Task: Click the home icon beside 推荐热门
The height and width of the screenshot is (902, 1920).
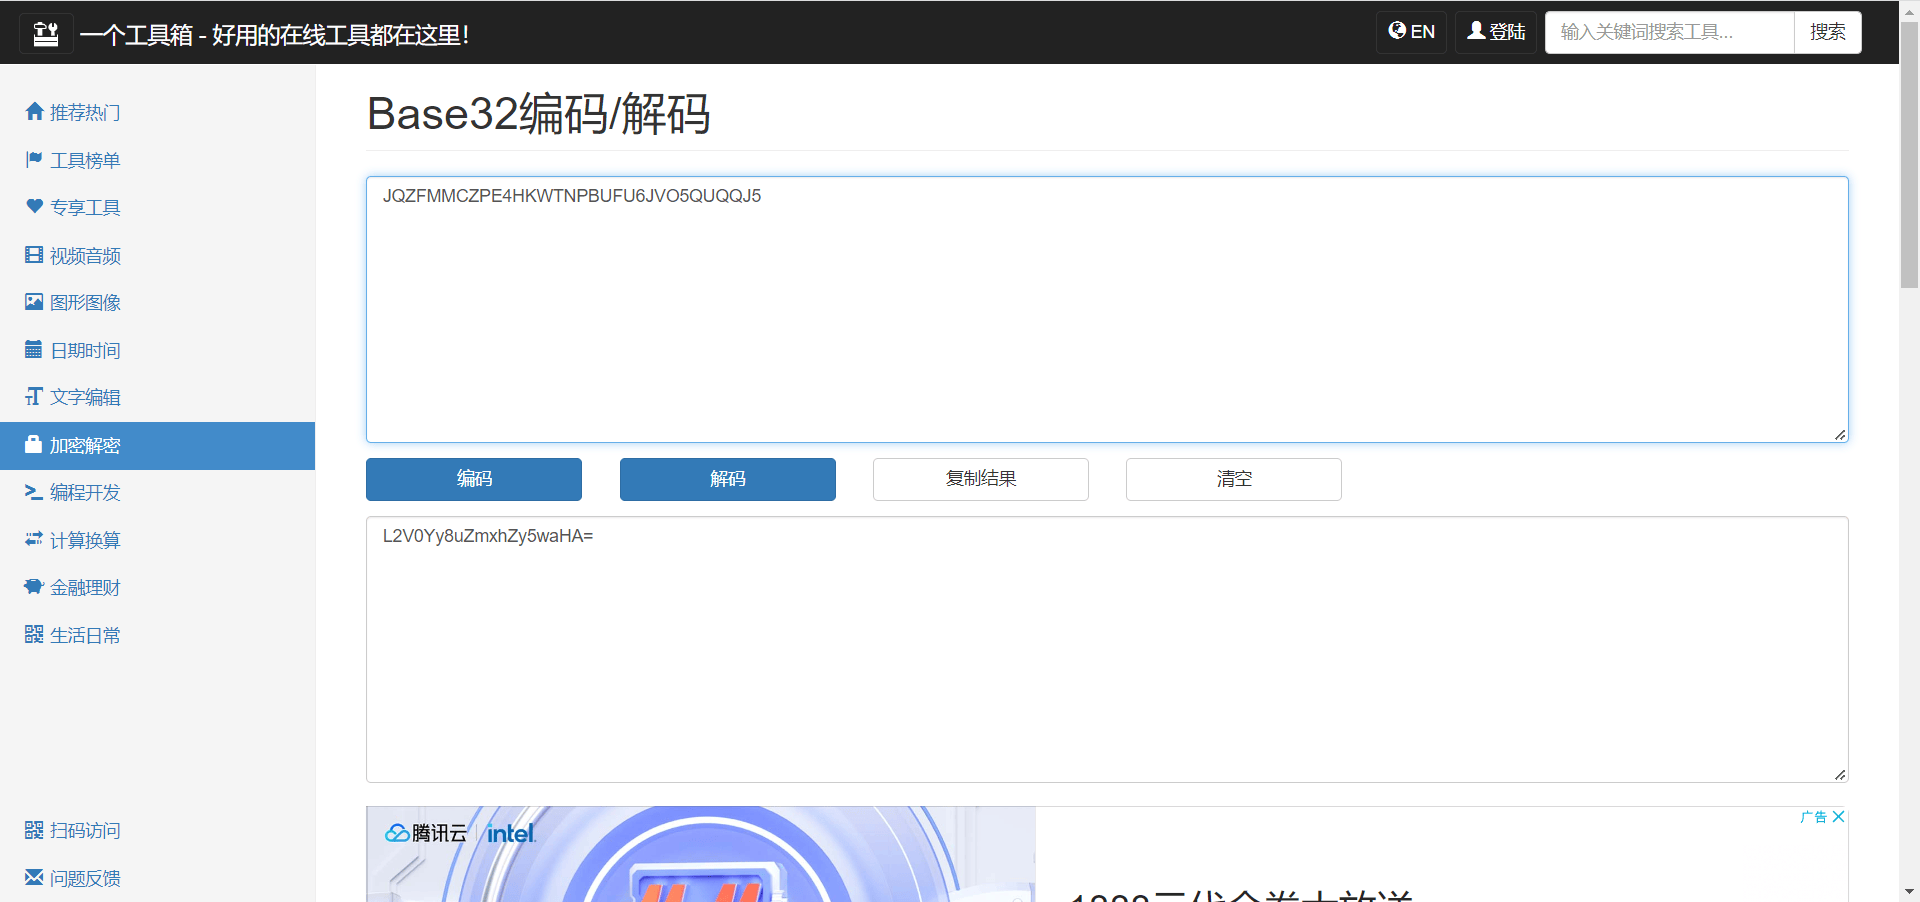Action: coord(34,112)
